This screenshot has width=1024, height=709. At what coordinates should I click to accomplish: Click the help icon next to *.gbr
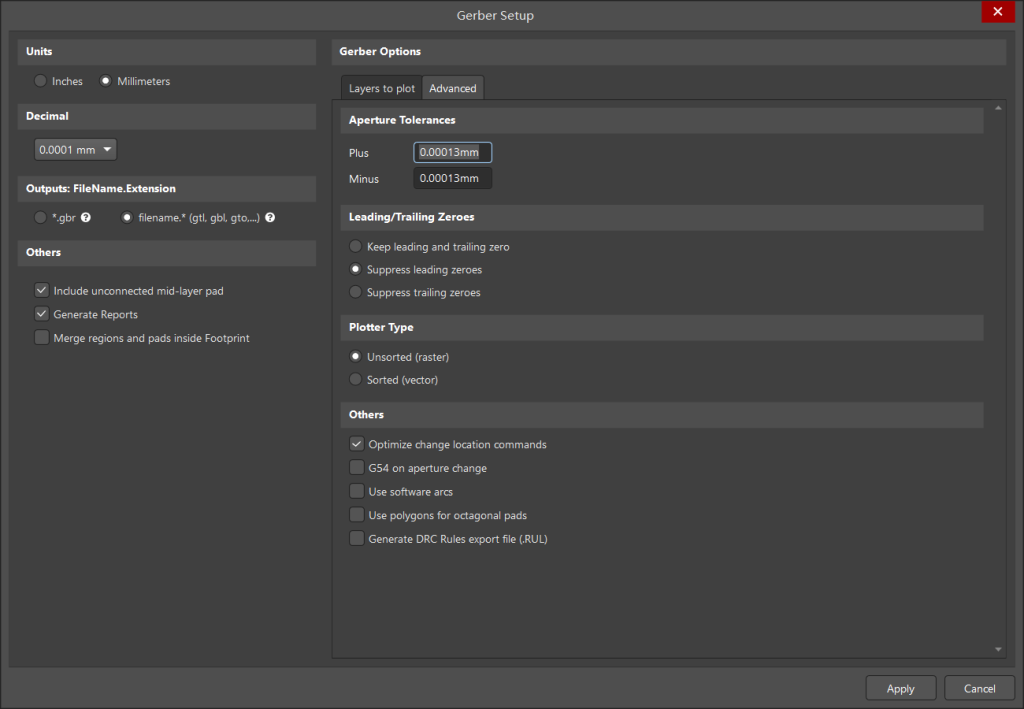(86, 217)
